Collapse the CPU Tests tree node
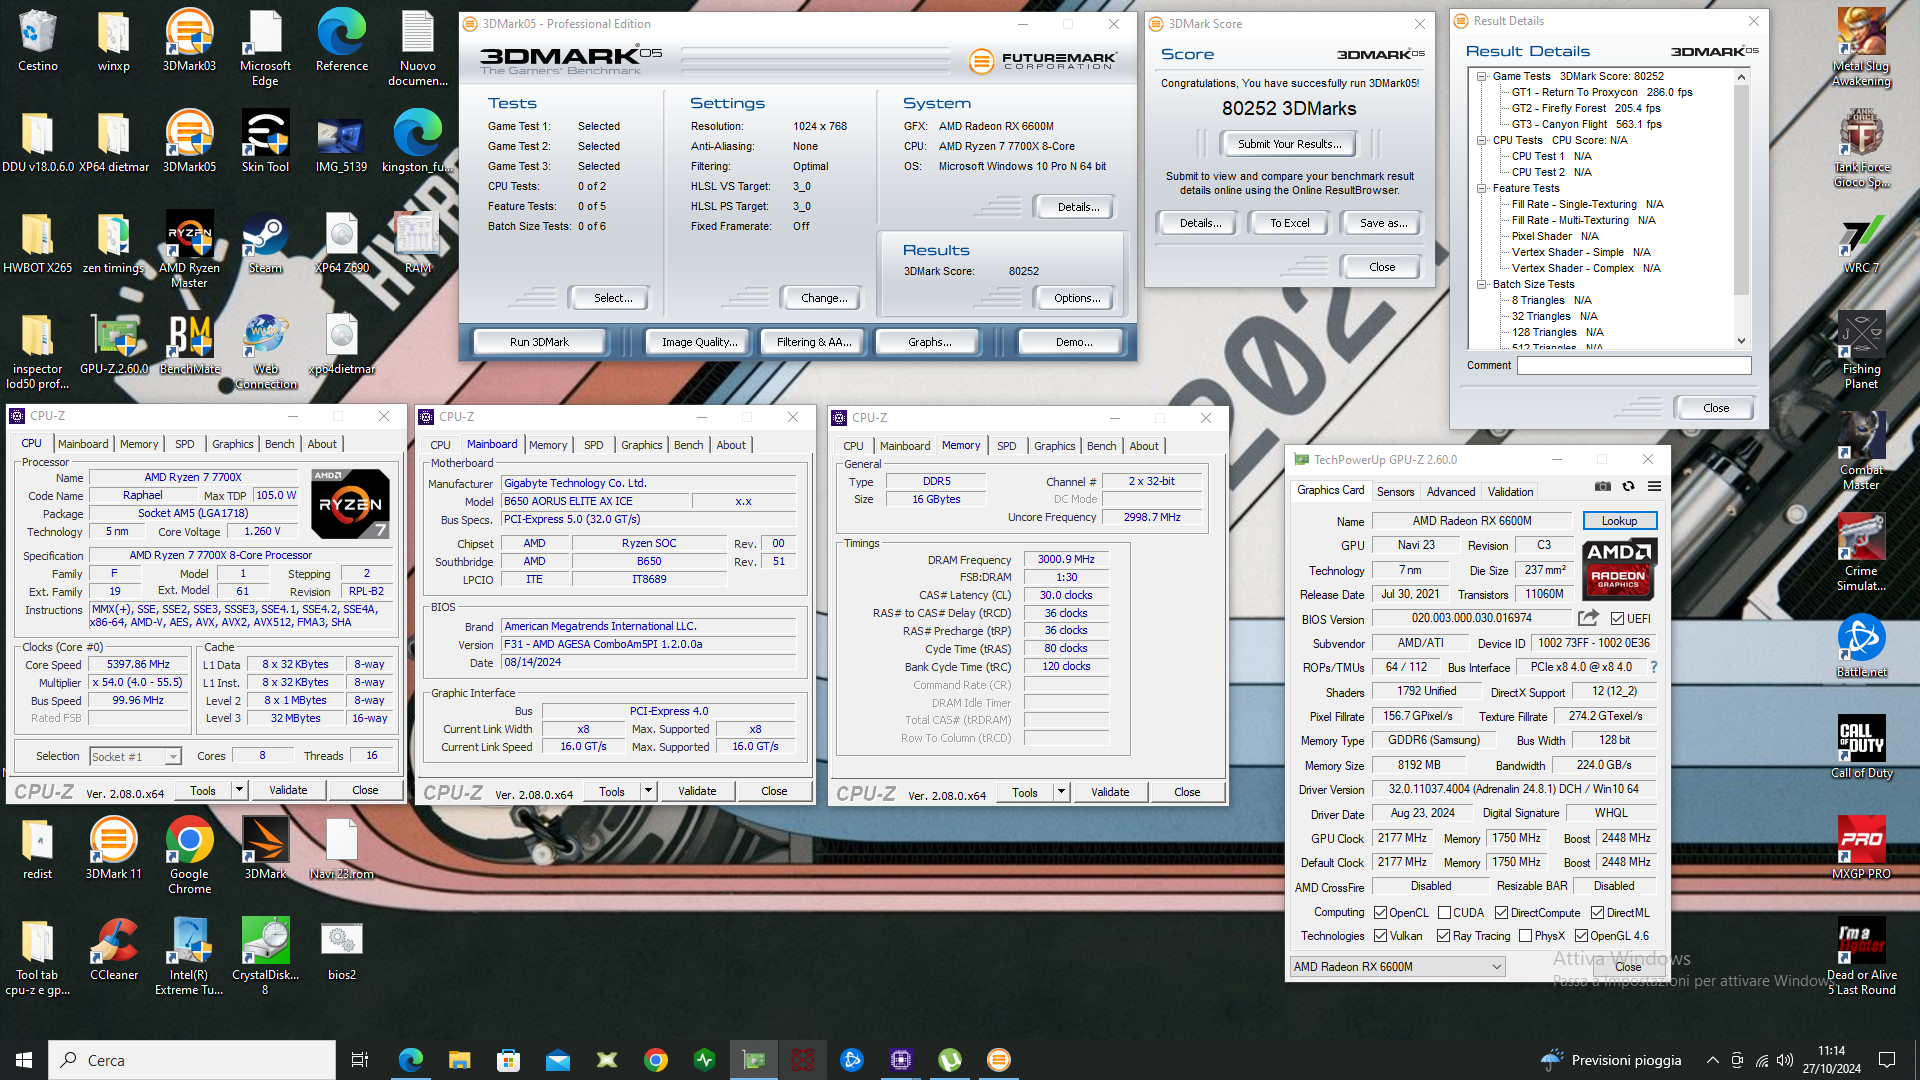Viewport: 1920px width, 1080px height. 1481,140
